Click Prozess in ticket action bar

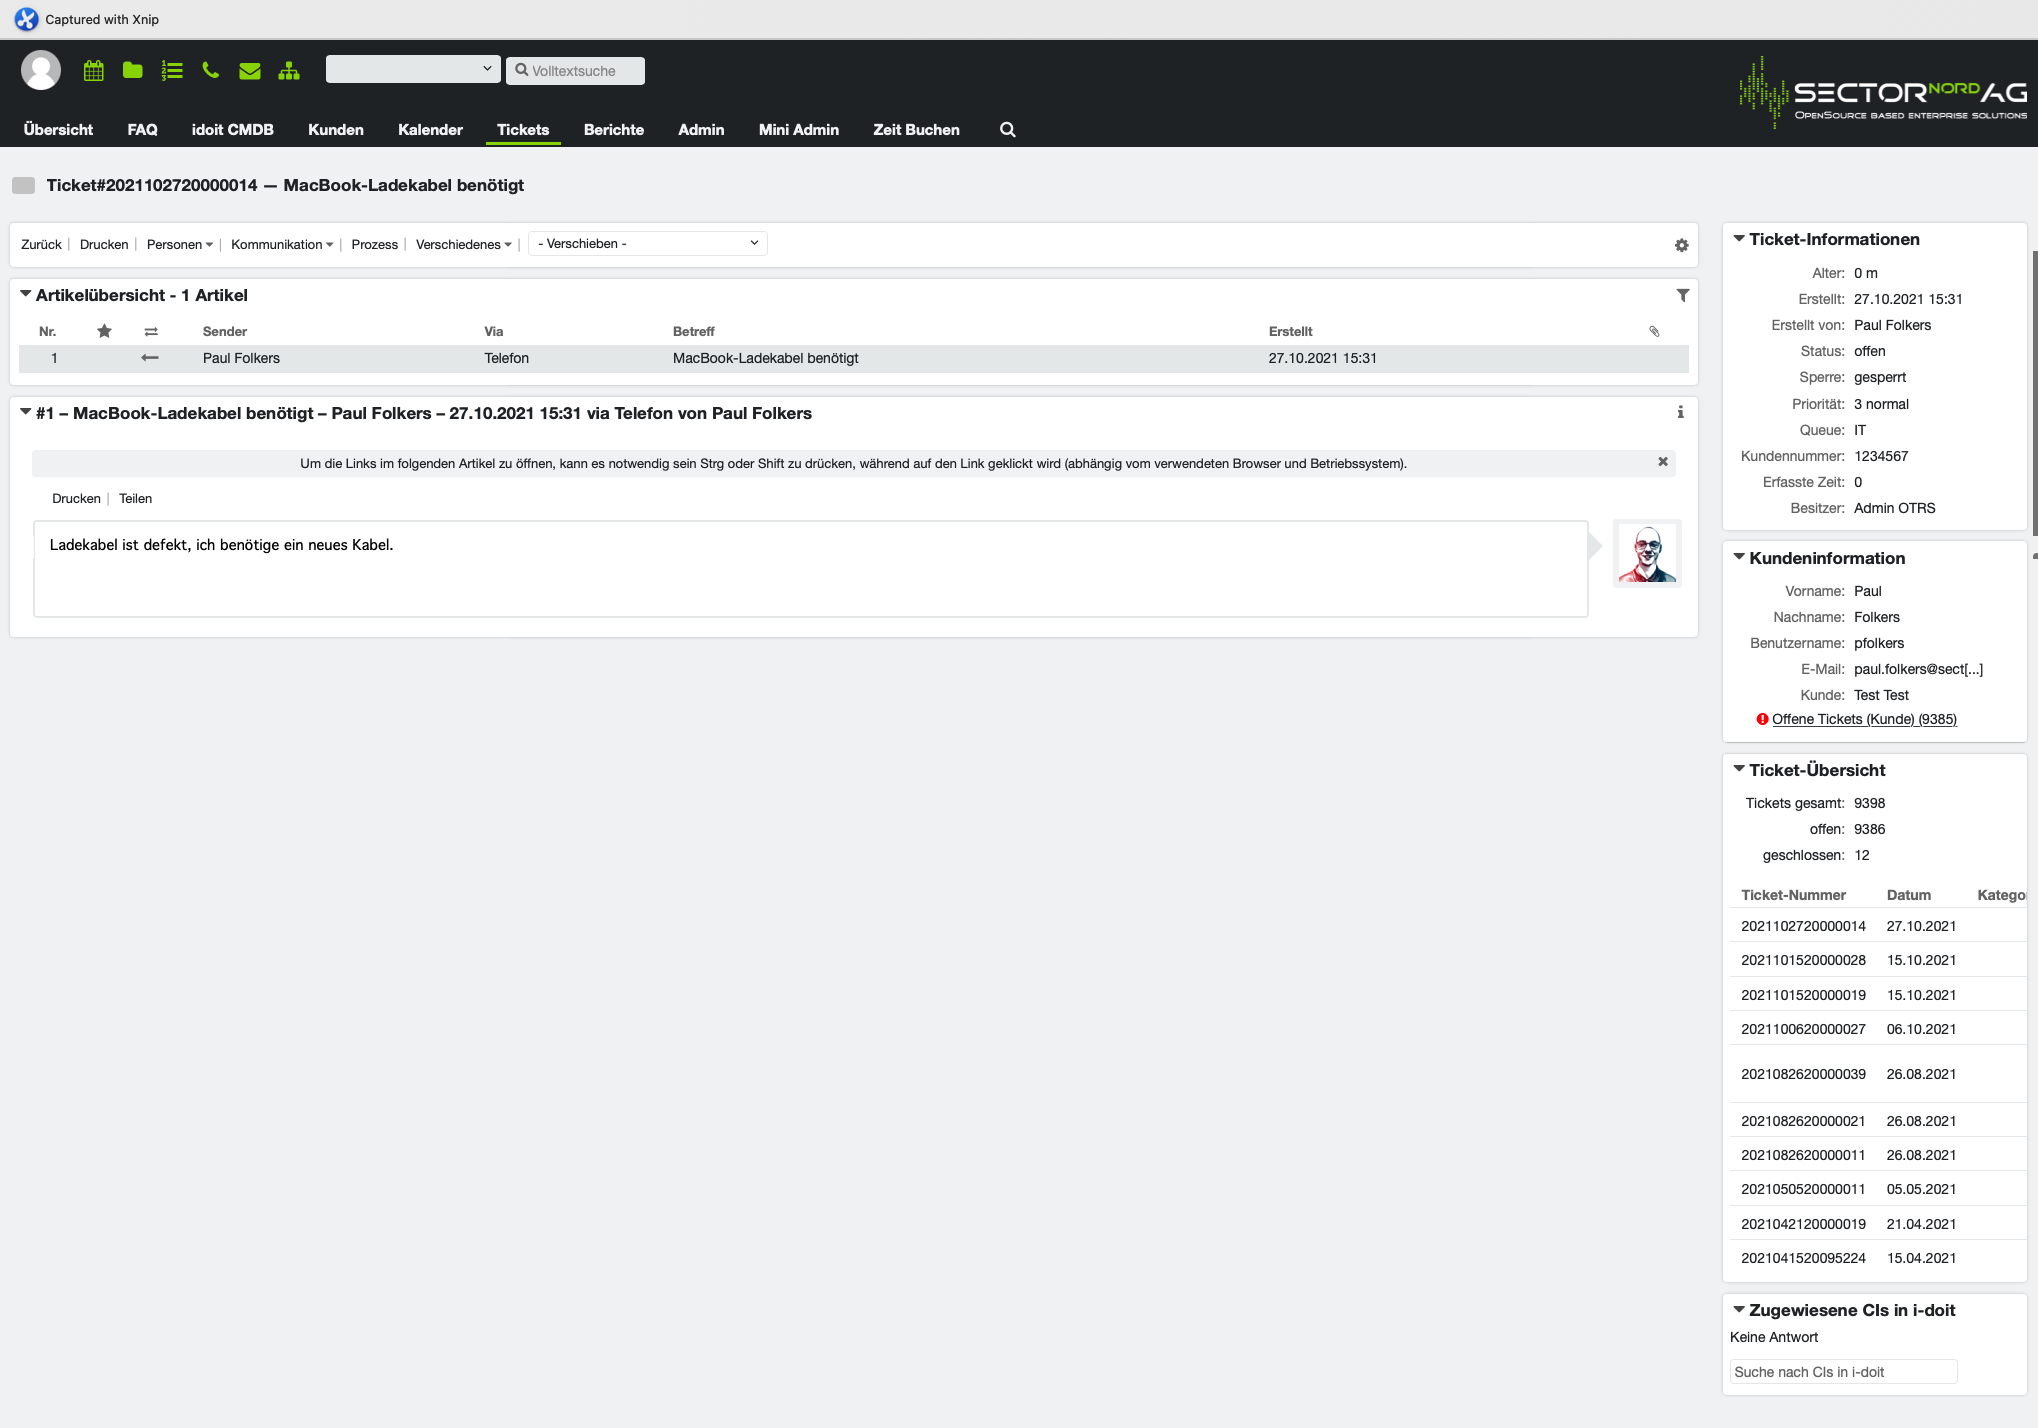[375, 245]
